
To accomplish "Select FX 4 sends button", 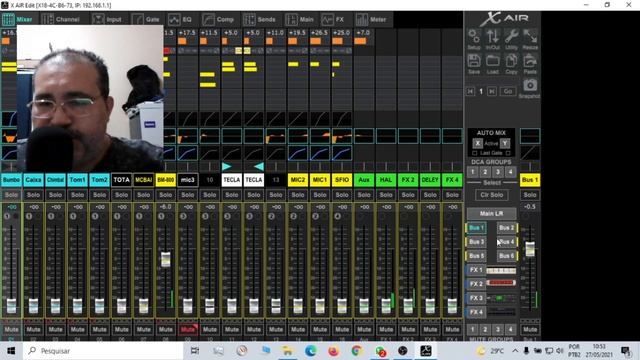I will pos(476,312).
